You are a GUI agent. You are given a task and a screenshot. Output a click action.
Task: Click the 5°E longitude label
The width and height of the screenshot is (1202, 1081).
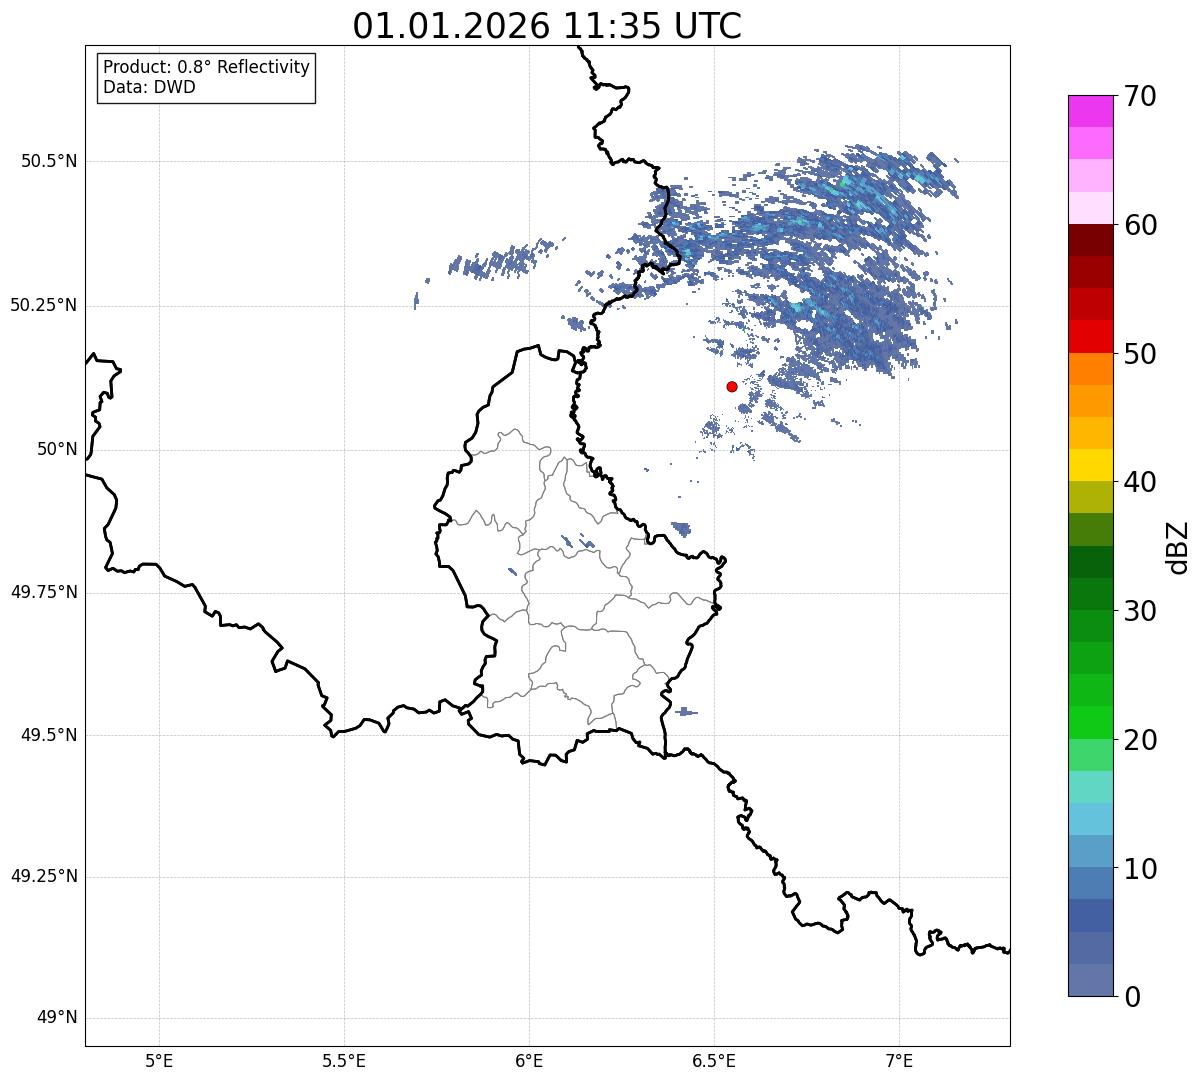click(x=159, y=1060)
